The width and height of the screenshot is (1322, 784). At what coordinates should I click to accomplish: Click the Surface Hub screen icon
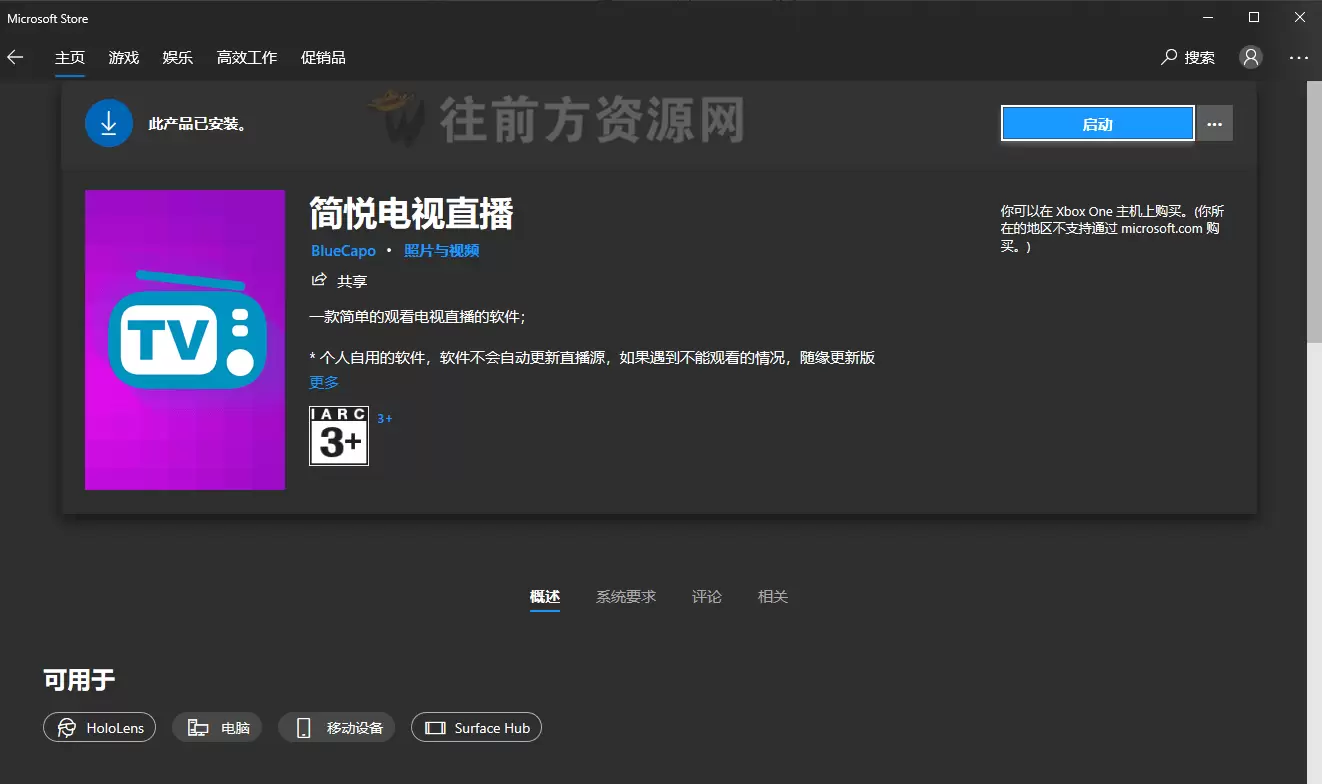coord(435,728)
